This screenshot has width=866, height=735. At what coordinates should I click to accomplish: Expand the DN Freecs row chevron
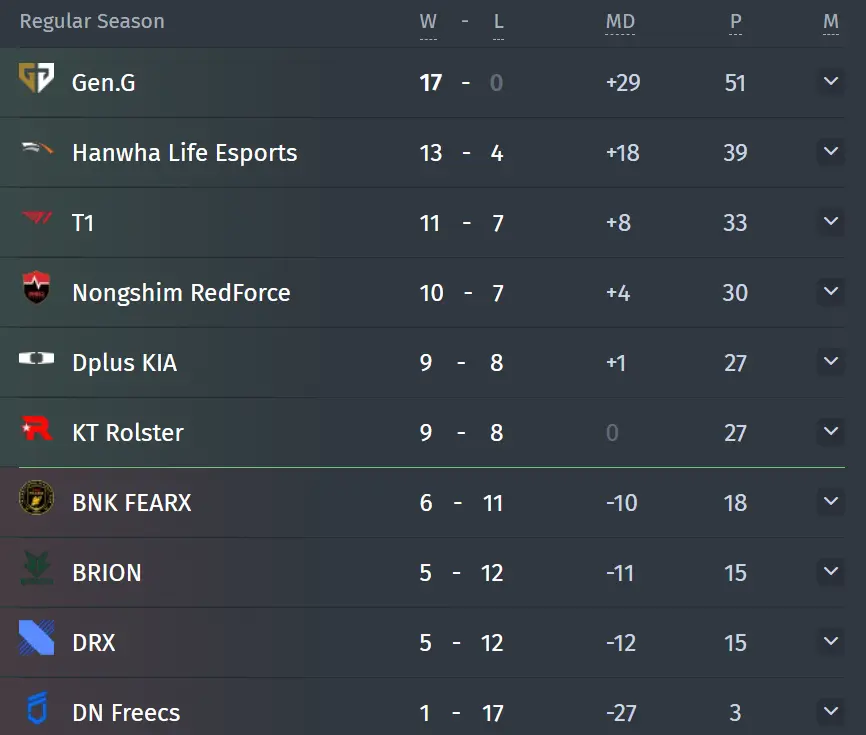[831, 711]
